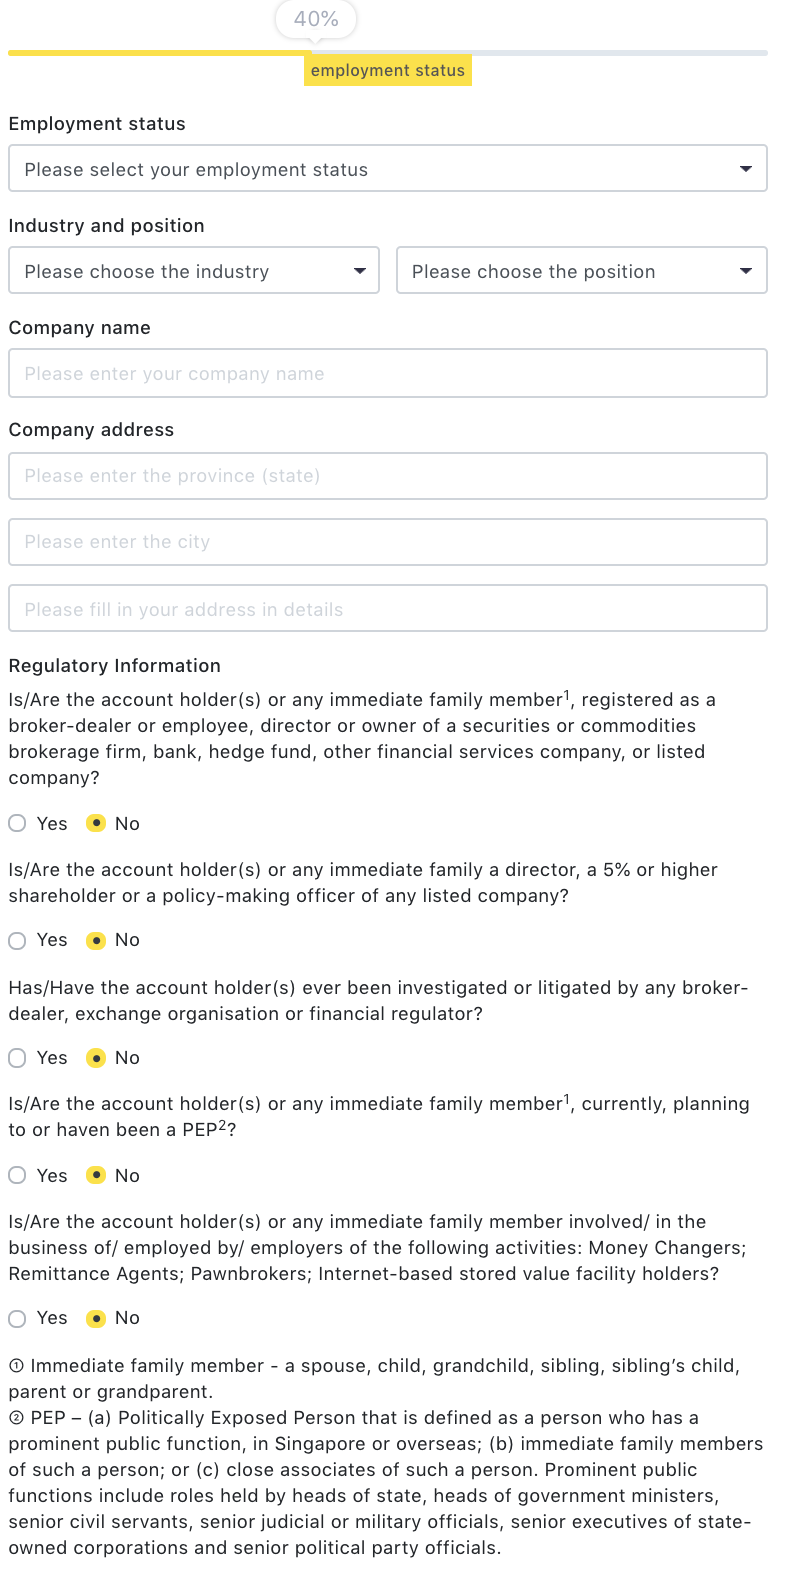This screenshot has height=1570, width=810.
Task: Click the detailed address input field
Action: (387, 609)
